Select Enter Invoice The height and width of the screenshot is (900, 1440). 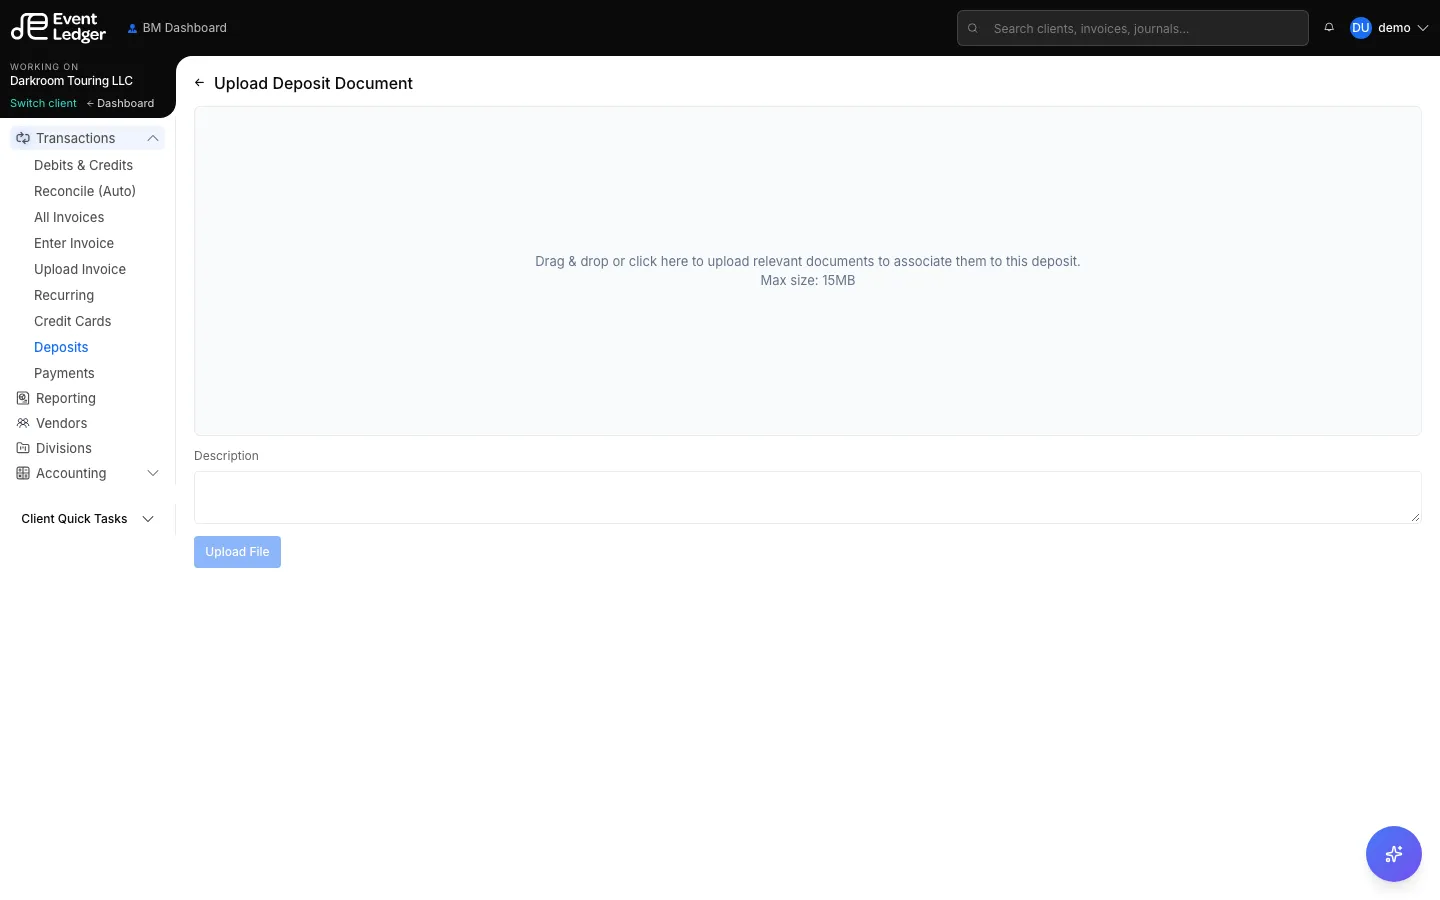74,243
